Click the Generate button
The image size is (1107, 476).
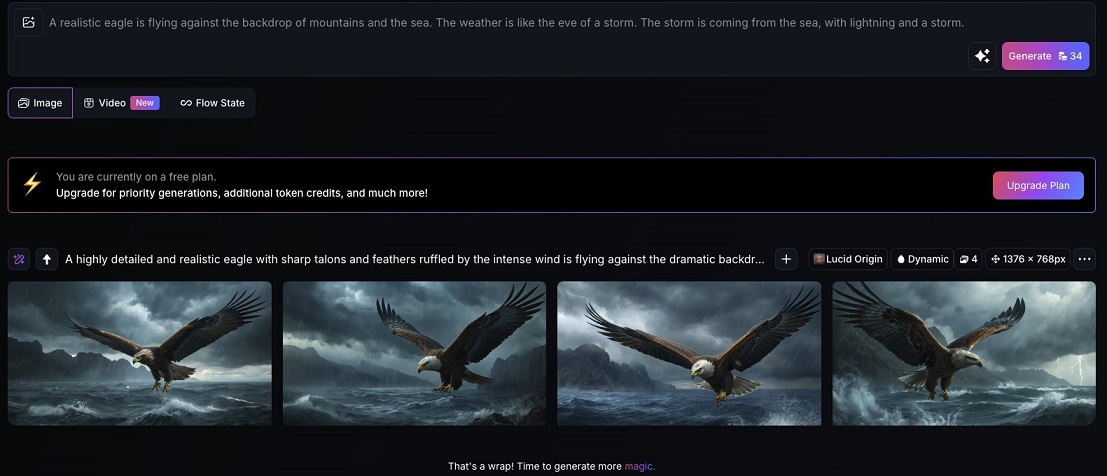click(x=1045, y=56)
